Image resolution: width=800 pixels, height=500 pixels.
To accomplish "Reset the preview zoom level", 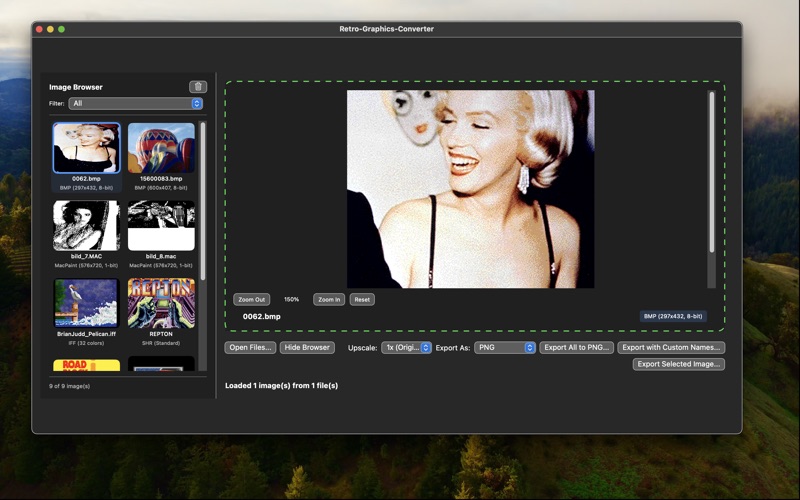I will (362, 299).
